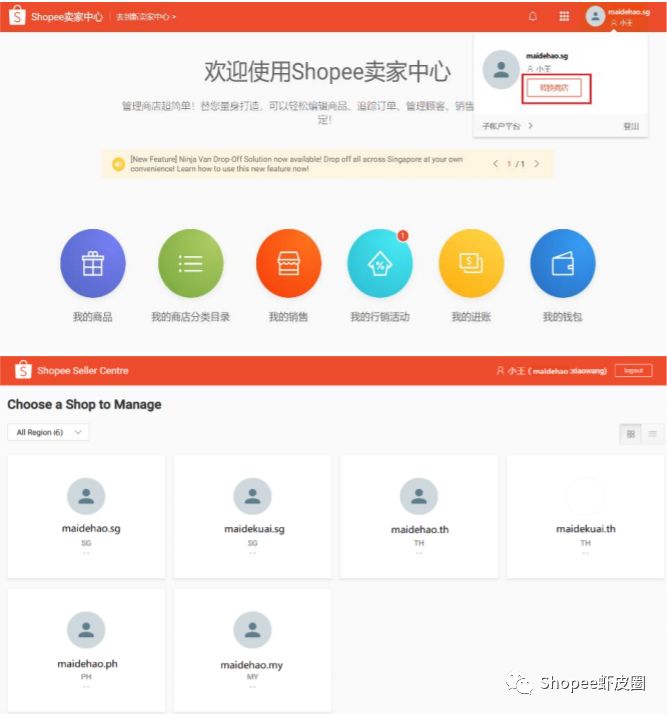Click the announcement speaker icon
Screen dimensions: 667x714
(118, 164)
